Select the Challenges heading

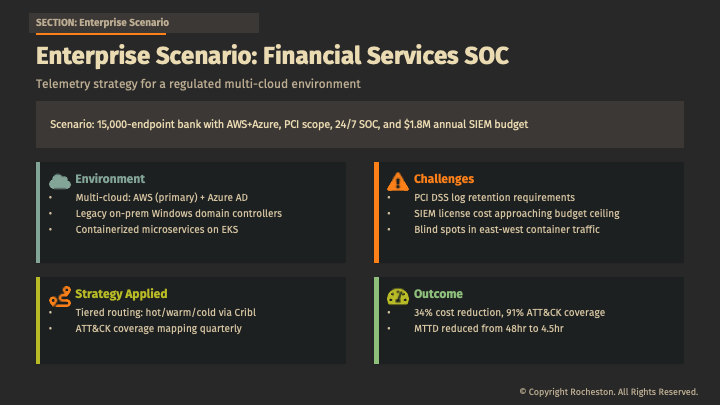click(443, 179)
